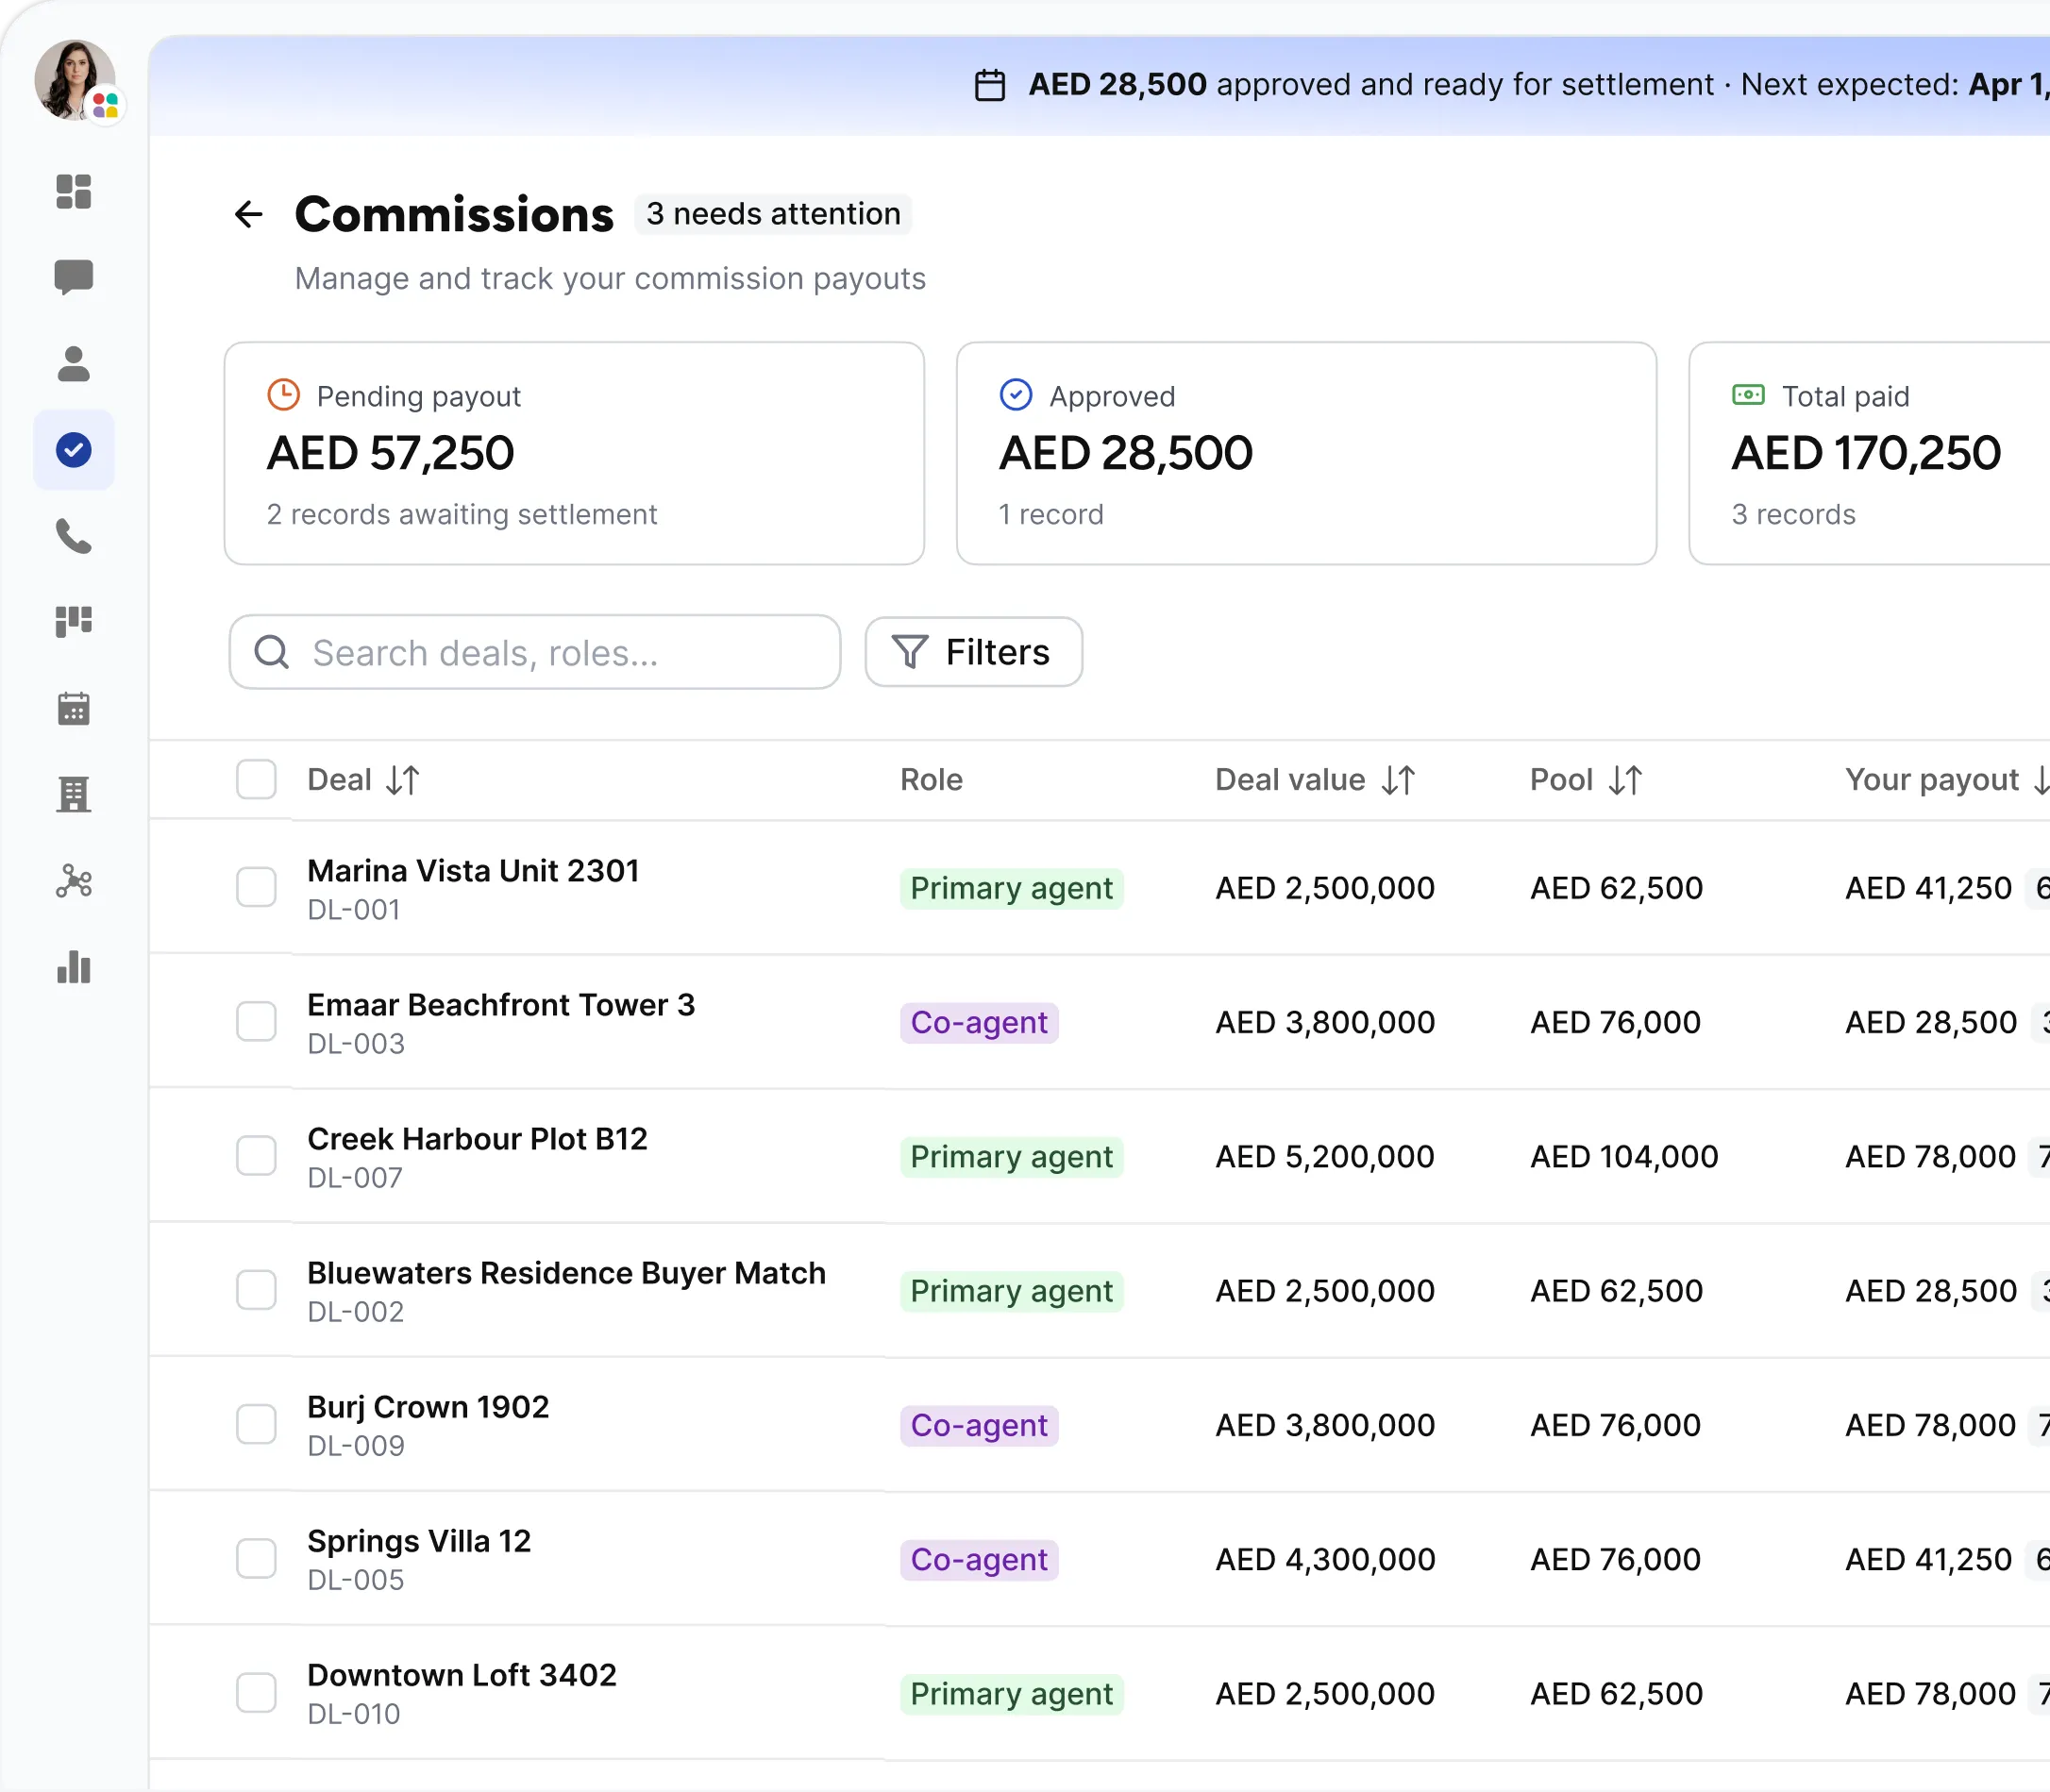The image size is (2050, 1792).
Task: Click the magnifier icon in search box
Action: point(272,652)
